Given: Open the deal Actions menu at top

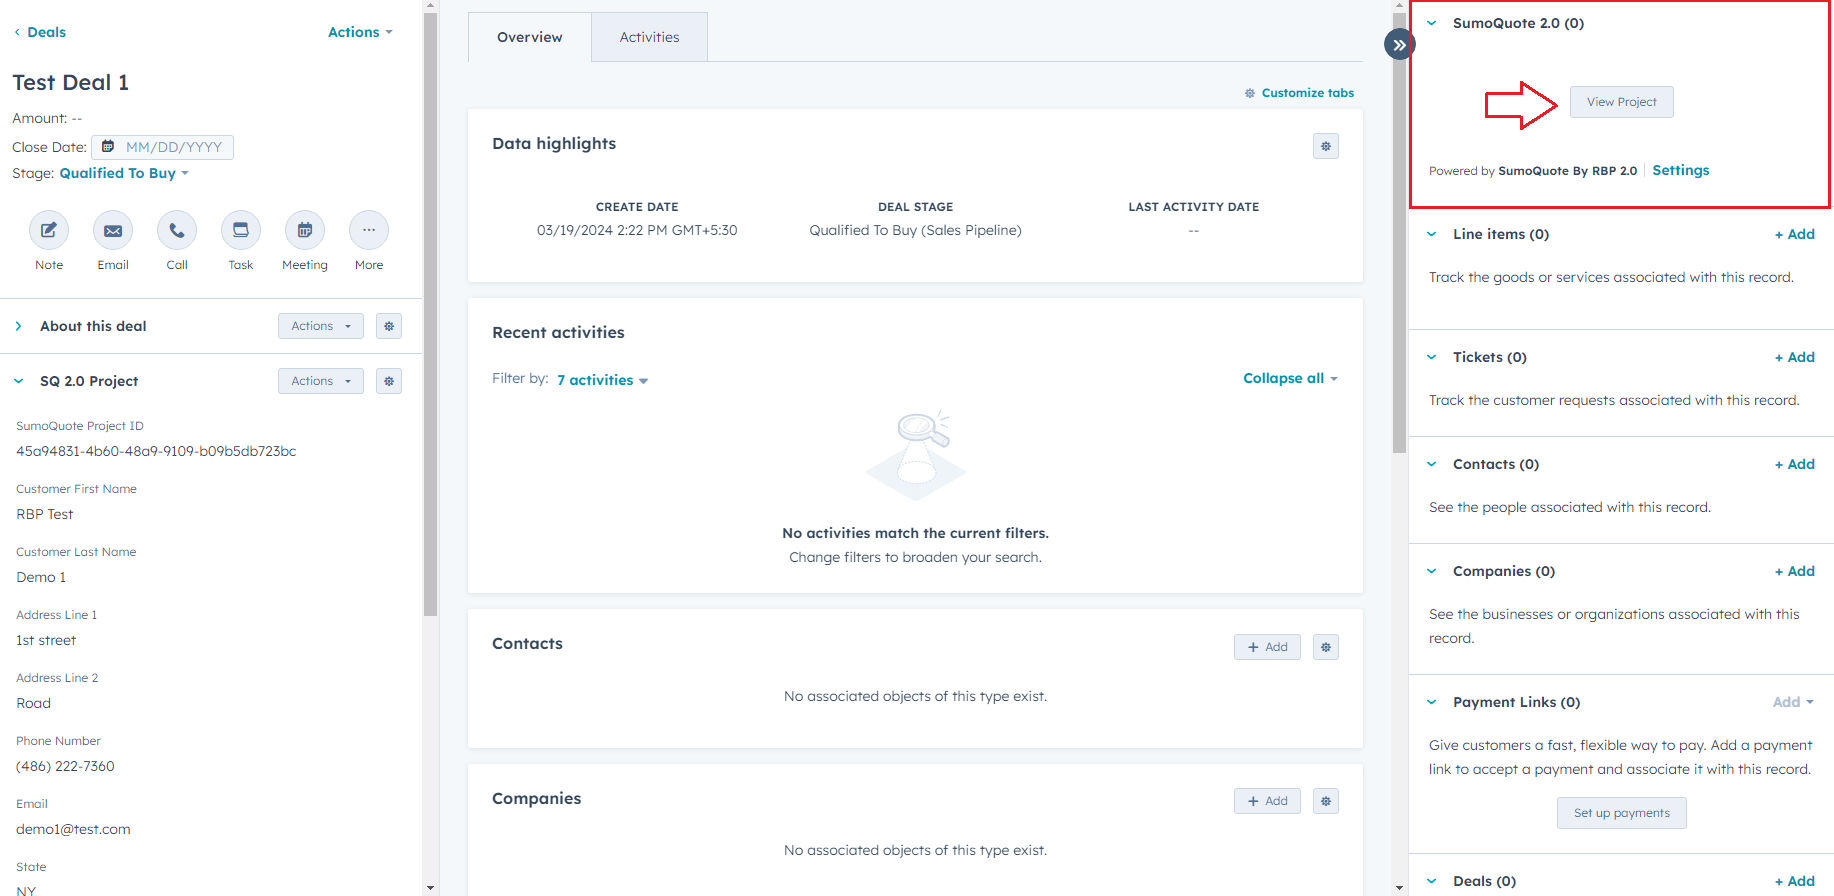Looking at the screenshot, I should click(x=360, y=32).
